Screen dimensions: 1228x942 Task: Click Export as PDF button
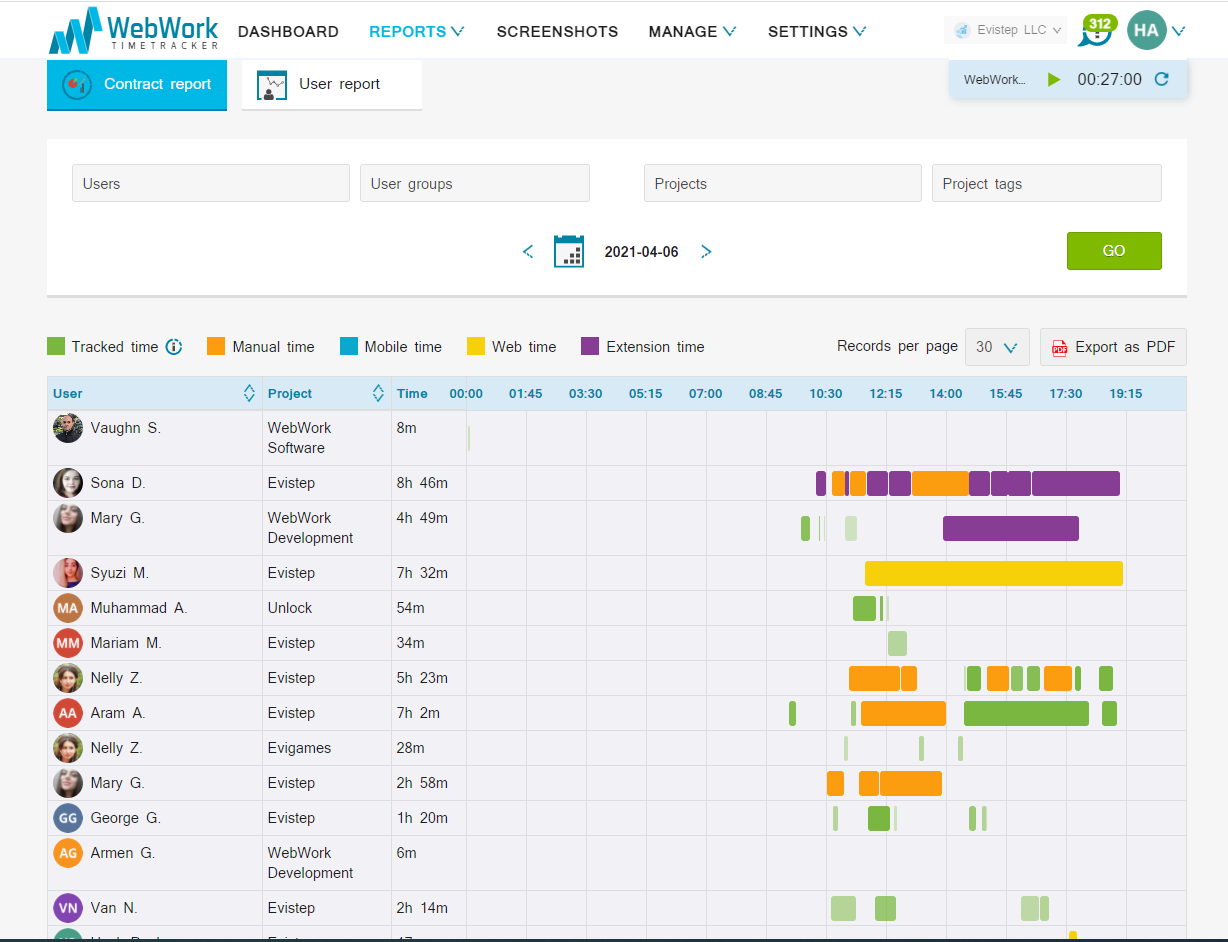click(x=1113, y=347)
